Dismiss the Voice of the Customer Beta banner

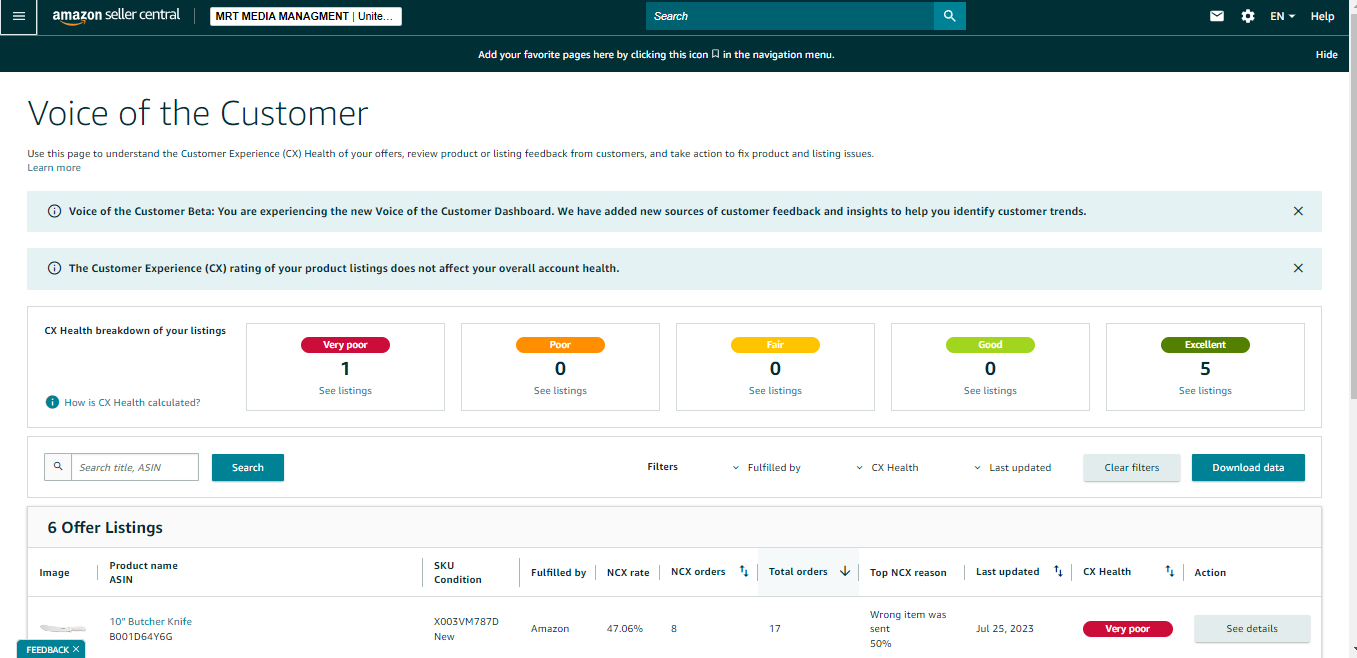(x=1298, y=211)
